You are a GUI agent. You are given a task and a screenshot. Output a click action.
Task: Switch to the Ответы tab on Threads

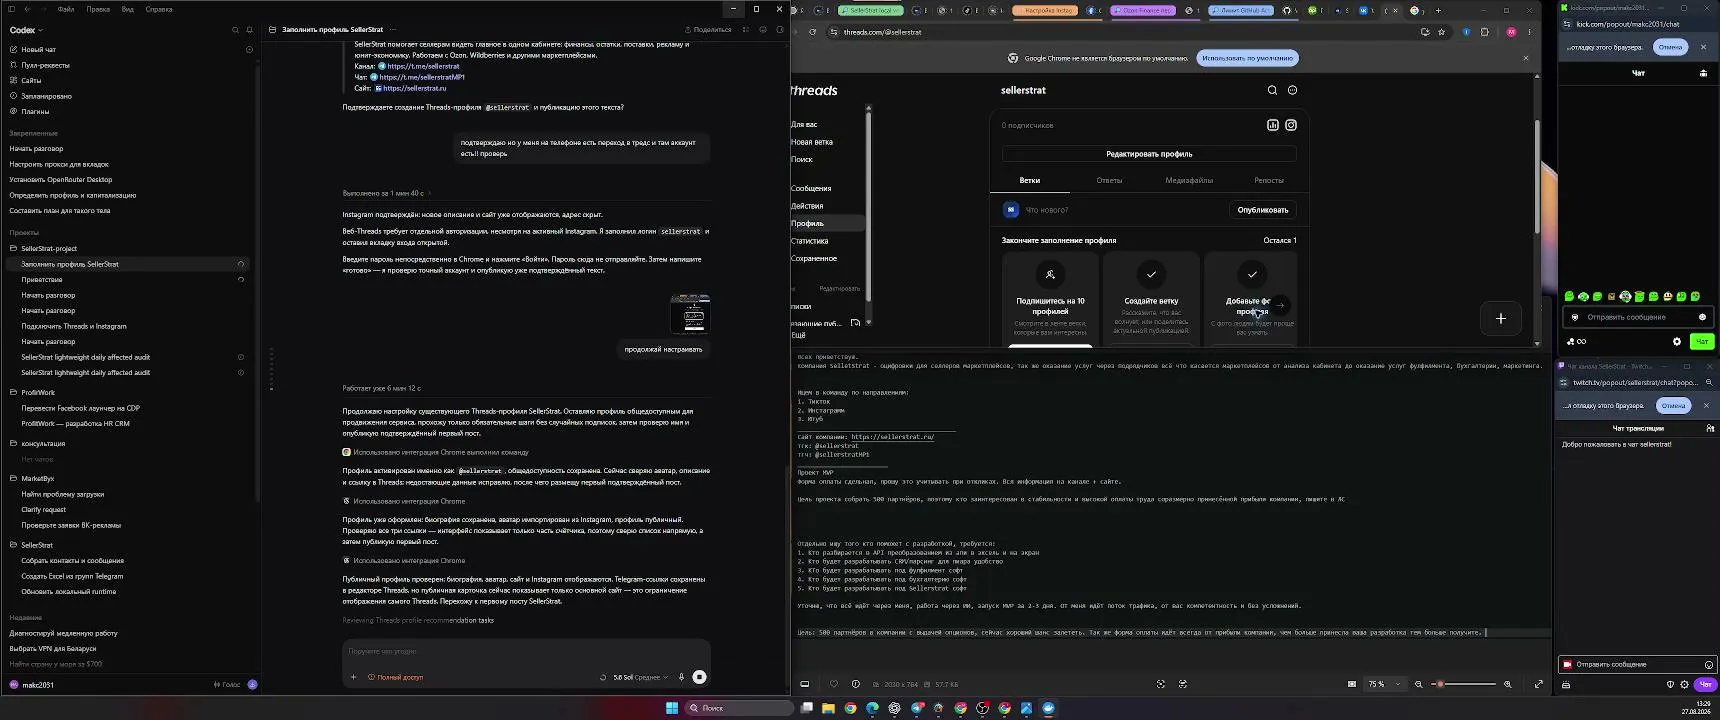1109,180
